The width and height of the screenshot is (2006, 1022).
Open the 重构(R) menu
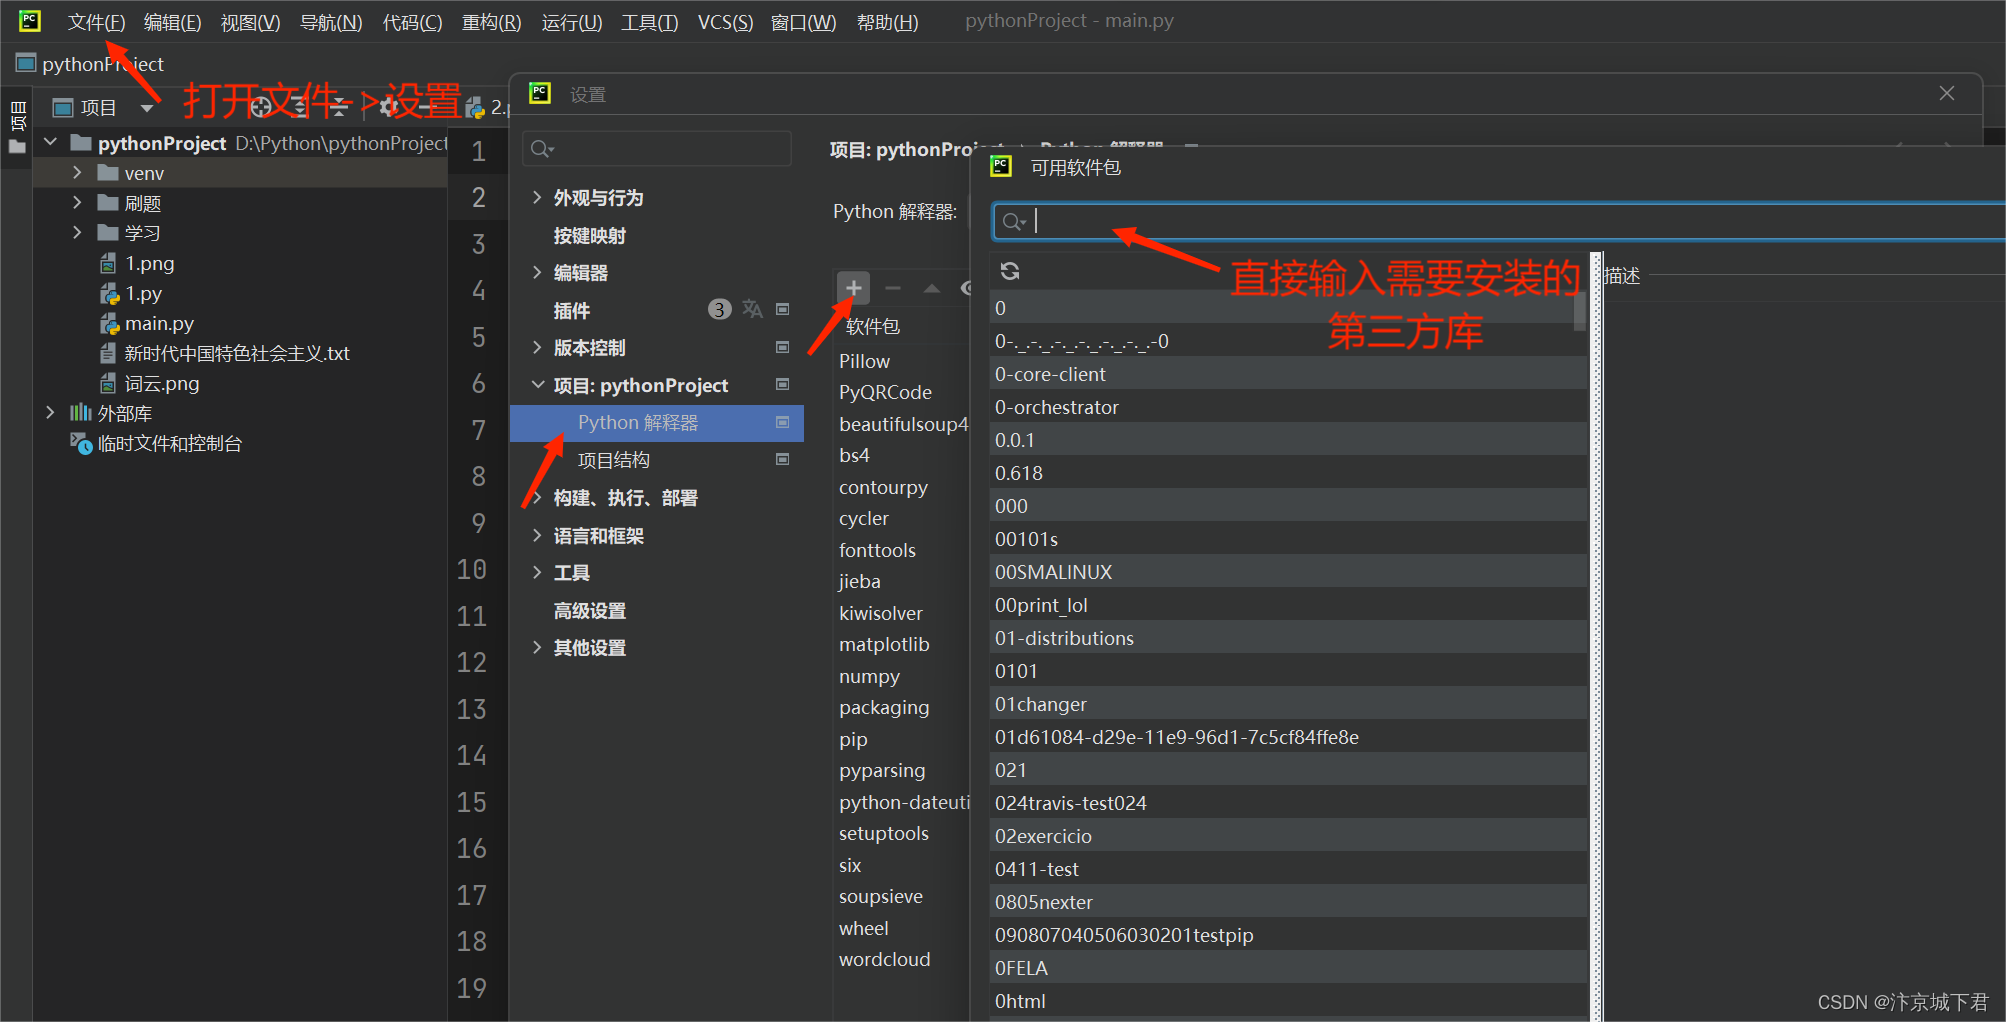click(x=491, y=22)
